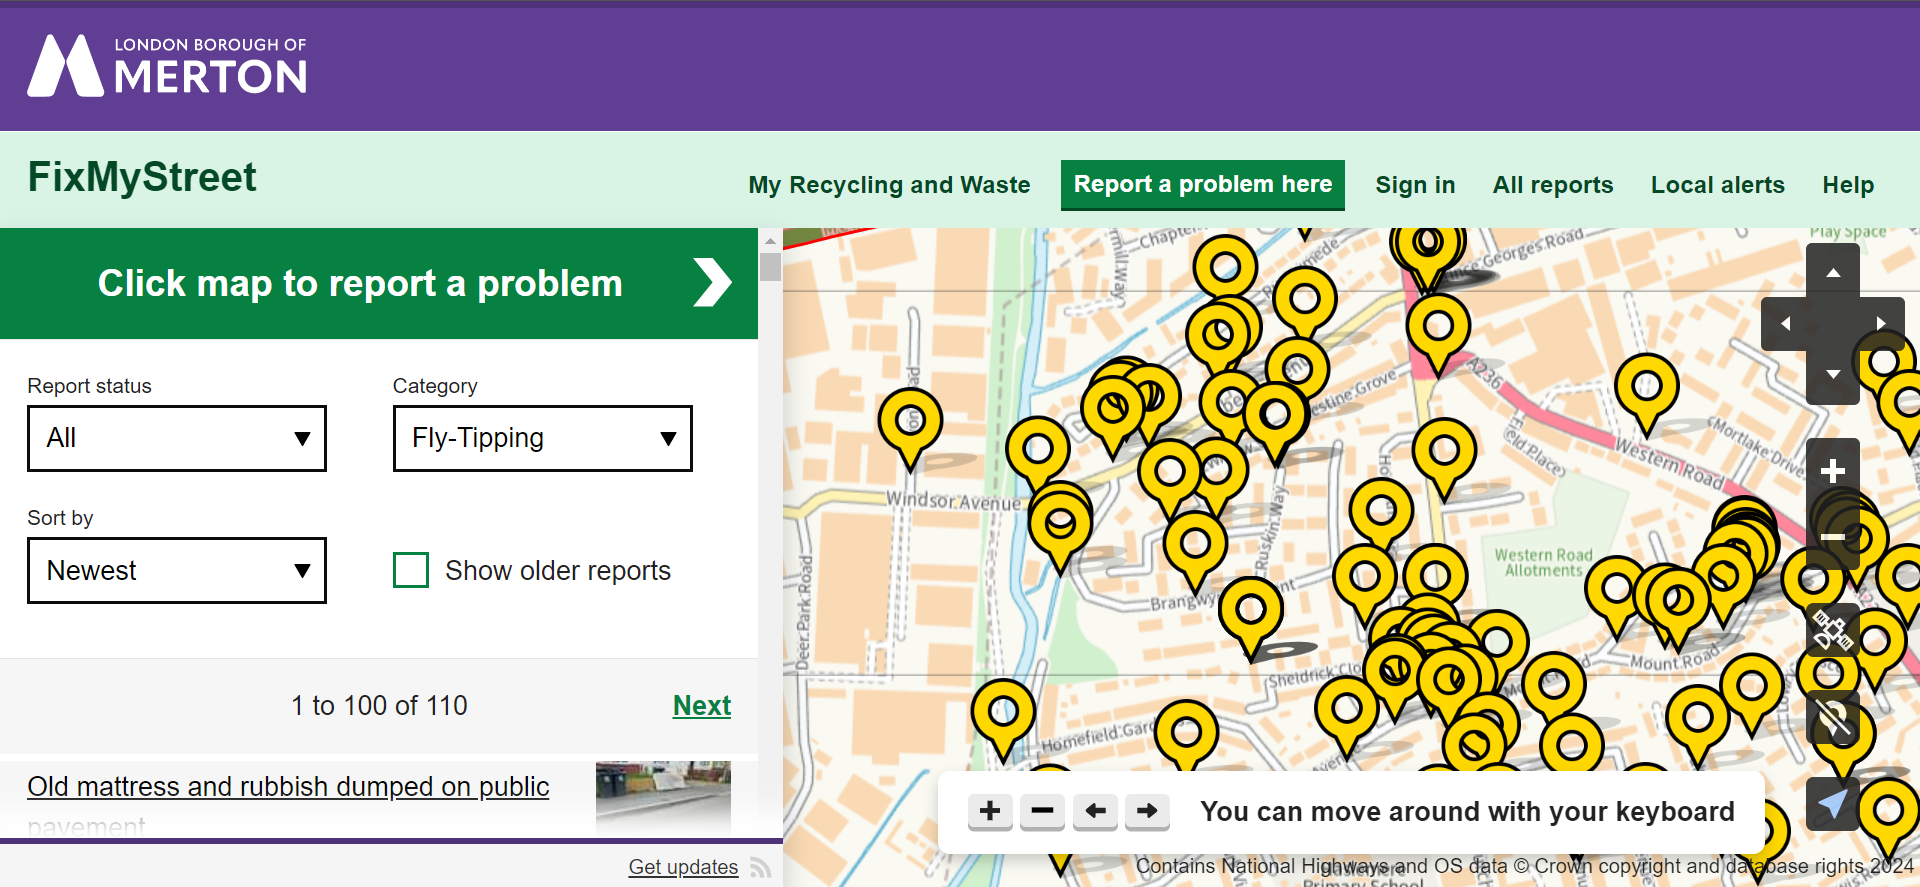
Task: Click the plus key in the keyboard hint bar
Action: click(990, 811)
